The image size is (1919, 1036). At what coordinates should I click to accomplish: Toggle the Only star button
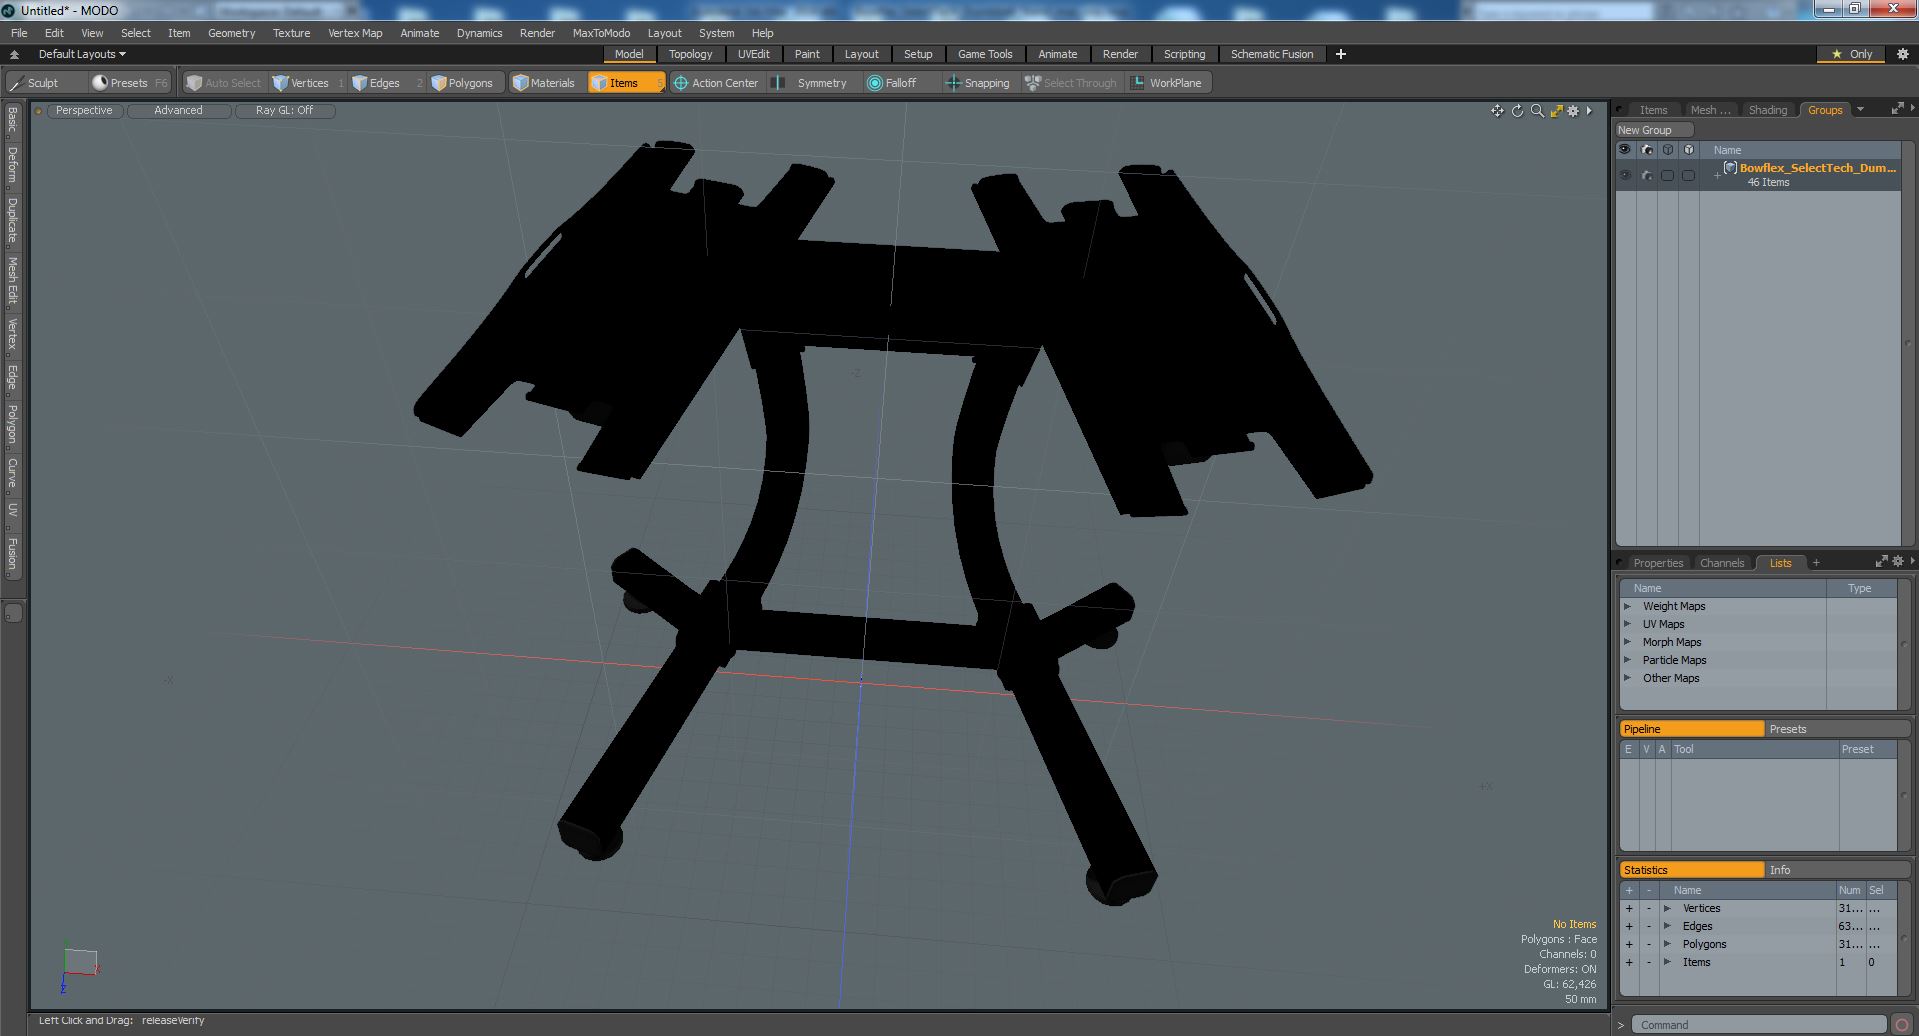(x=1852, y=54)
